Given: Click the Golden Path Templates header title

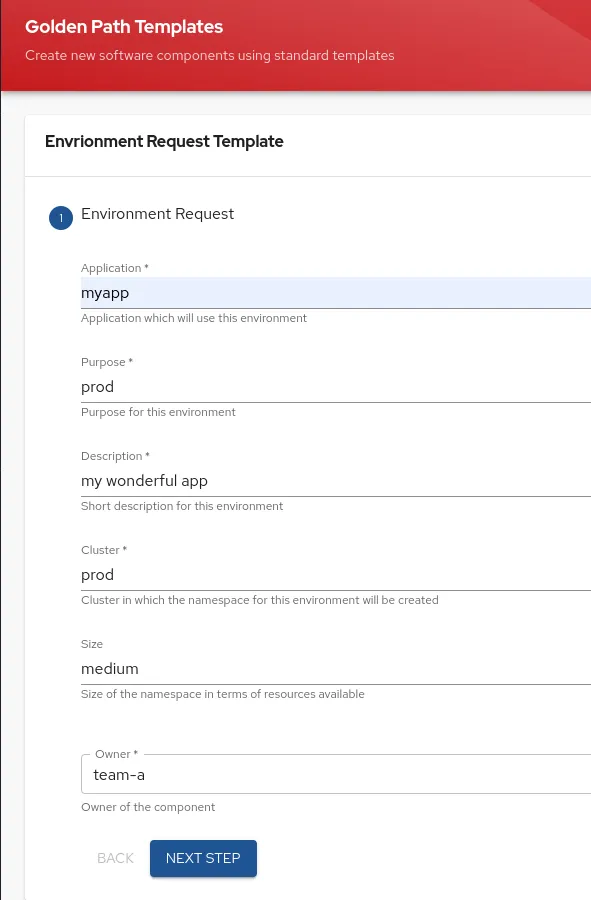Looking at the screenshot, I should 124,27.
